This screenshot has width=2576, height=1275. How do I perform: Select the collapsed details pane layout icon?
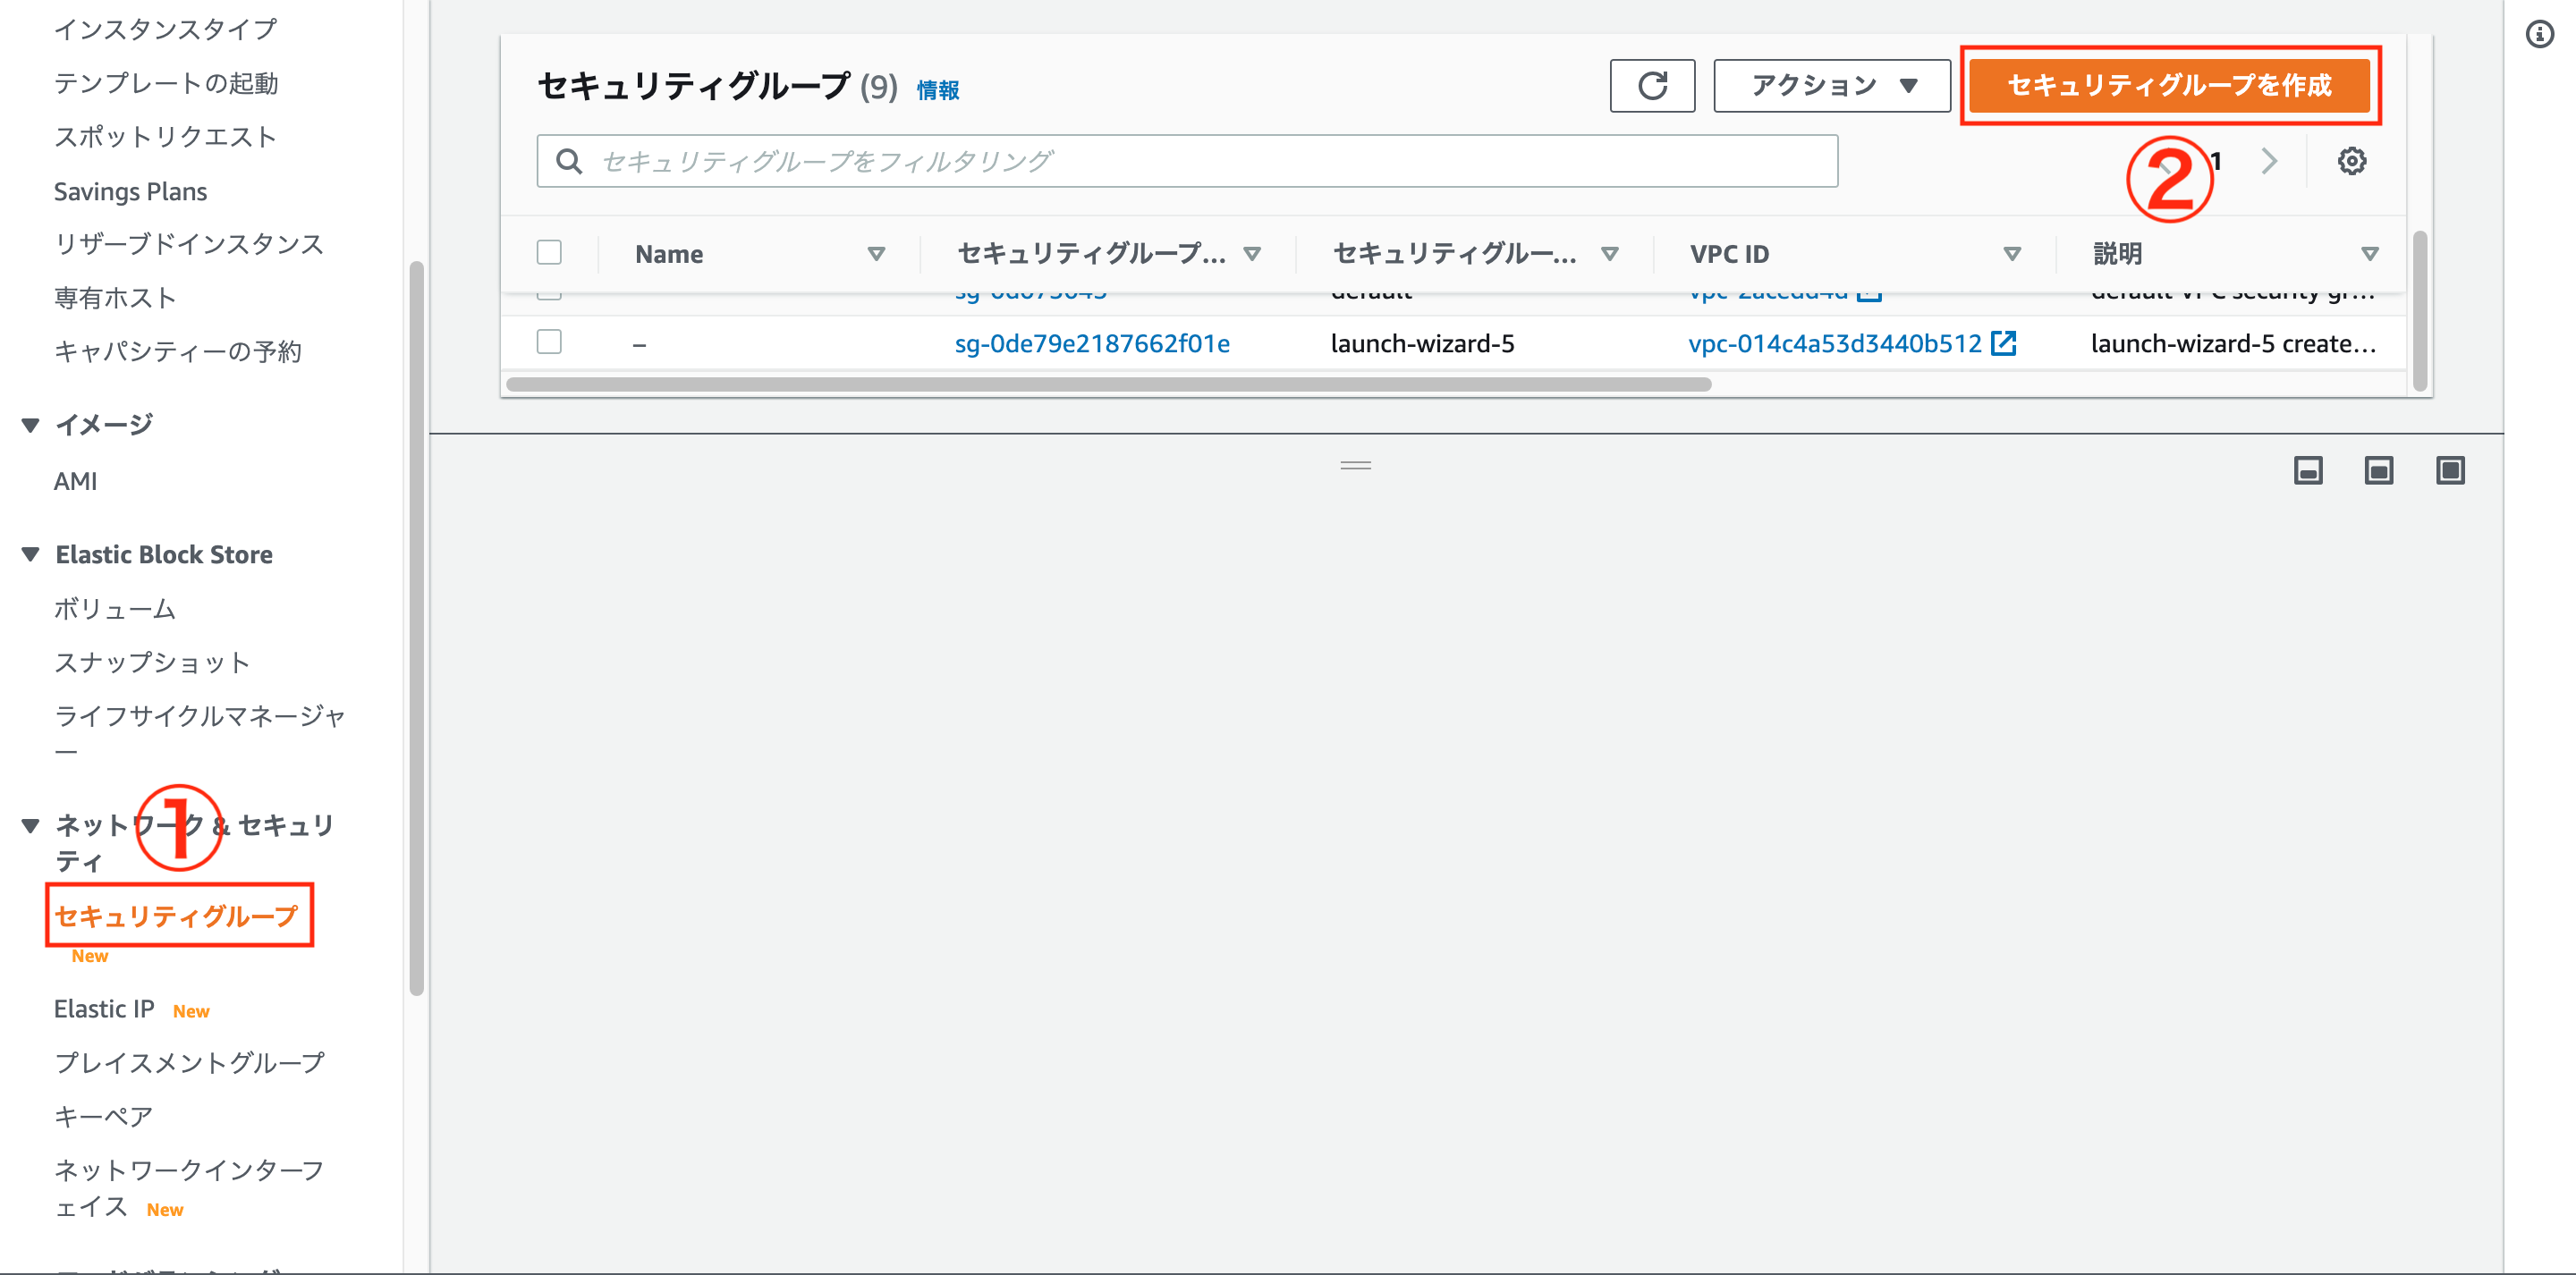2308,470
